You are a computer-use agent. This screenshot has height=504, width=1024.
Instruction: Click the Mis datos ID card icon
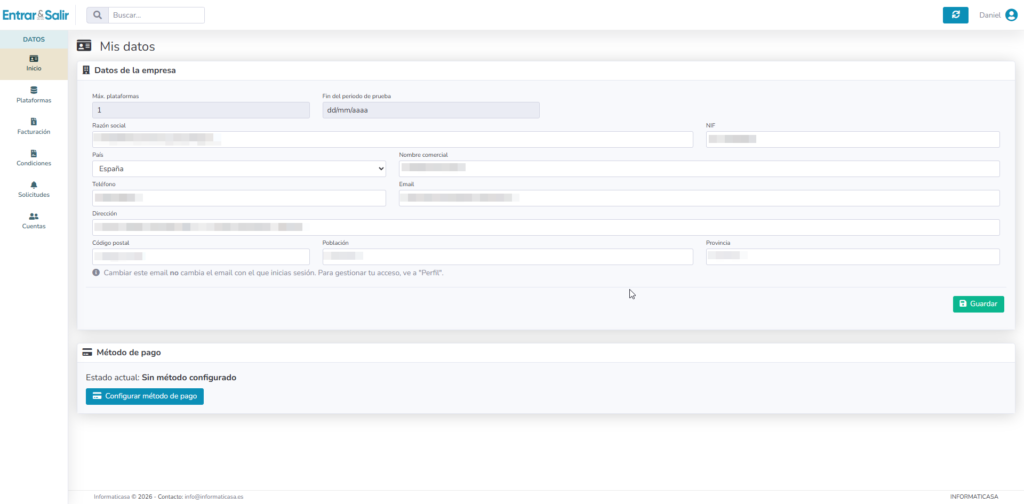pos(84,46)
